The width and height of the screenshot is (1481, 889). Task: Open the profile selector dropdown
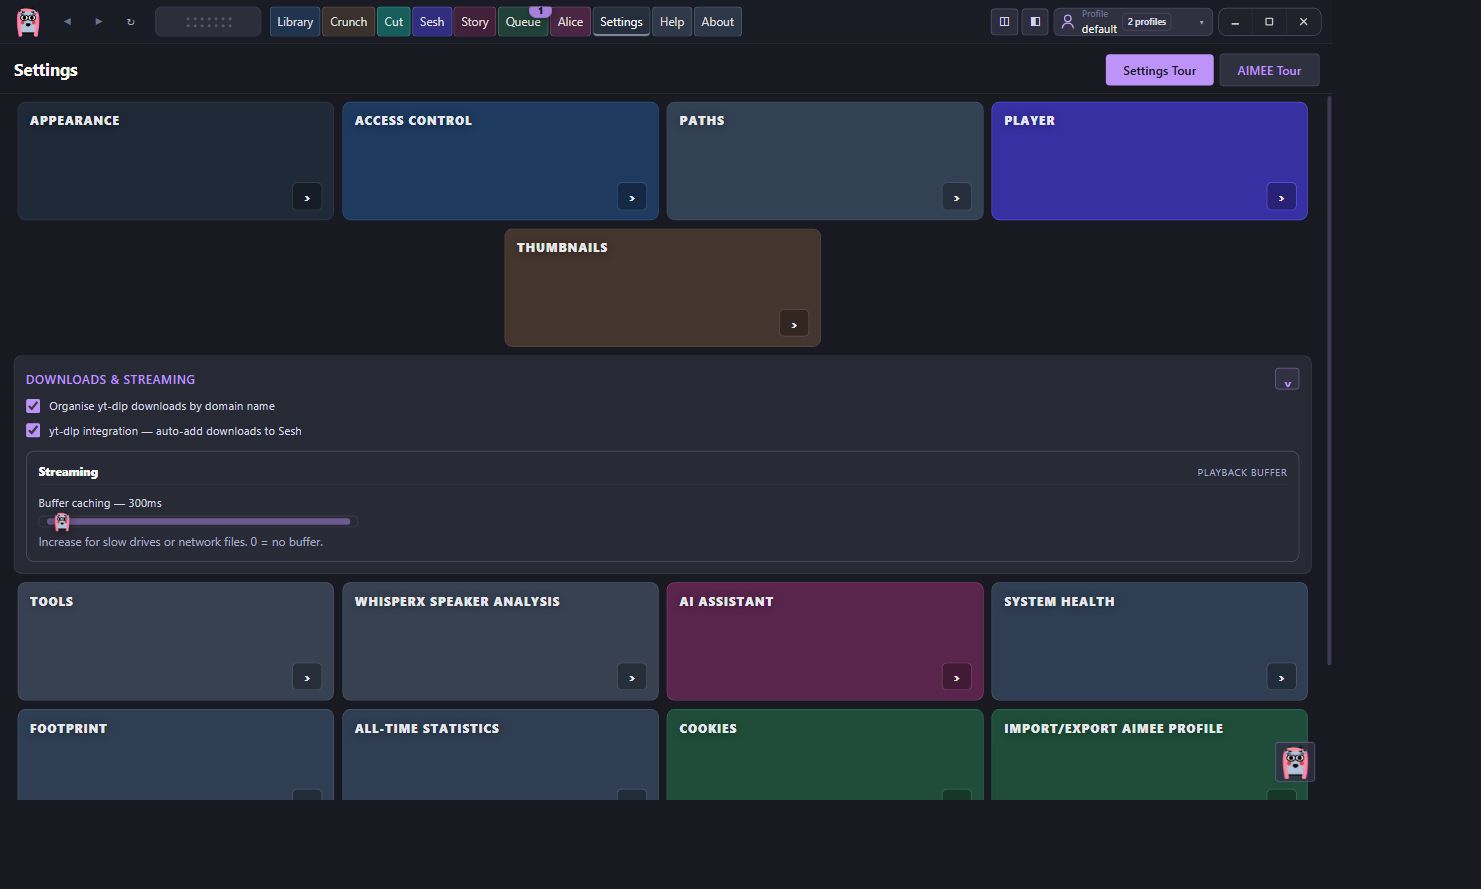(x=1133, y=21)
